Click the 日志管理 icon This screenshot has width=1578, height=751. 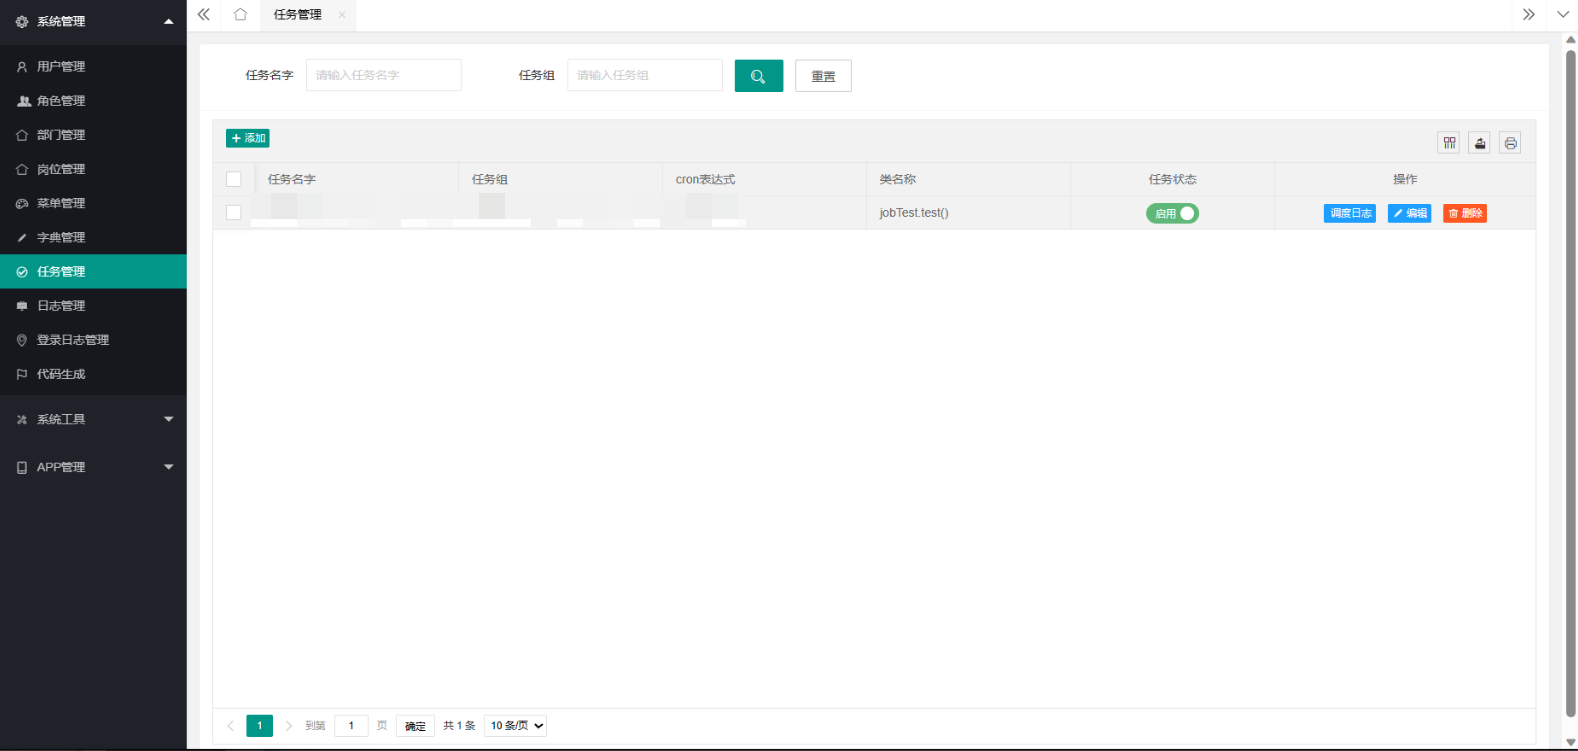coord(22,306)
